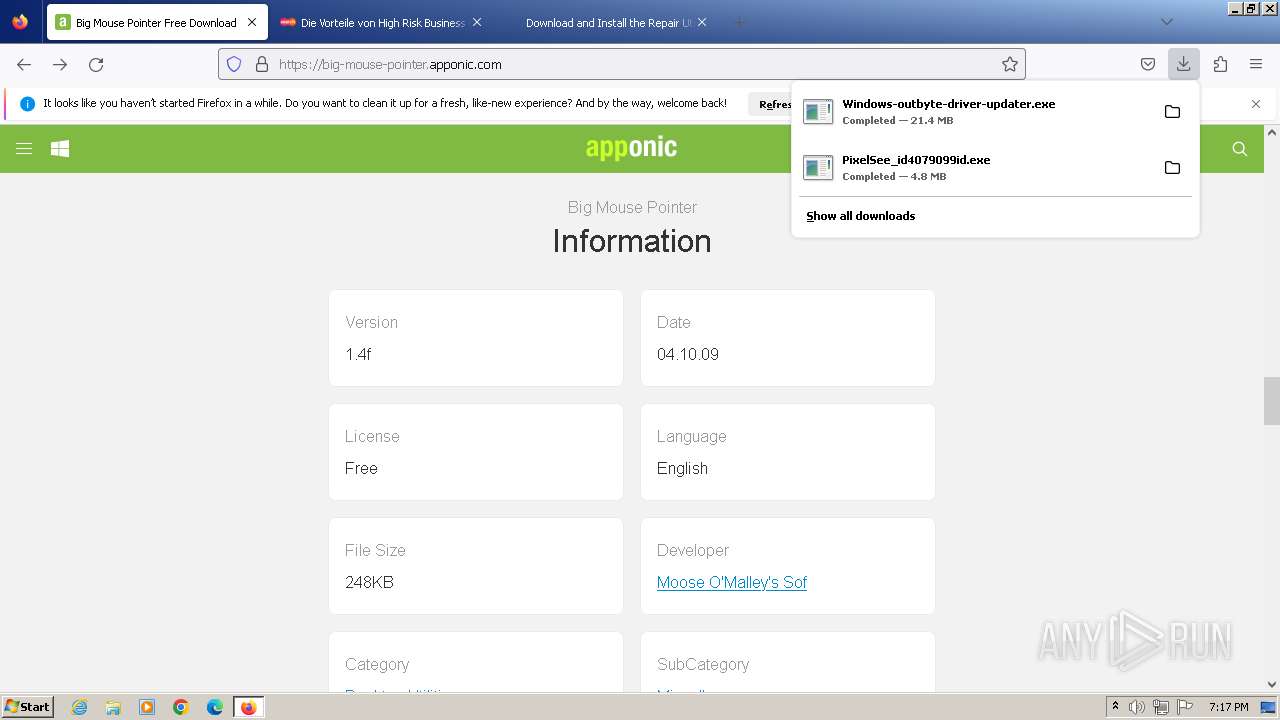The width and height of the screenshot is (1280, 720).
Task: Launch media player from taskbar
Action: tap(147, 707)
